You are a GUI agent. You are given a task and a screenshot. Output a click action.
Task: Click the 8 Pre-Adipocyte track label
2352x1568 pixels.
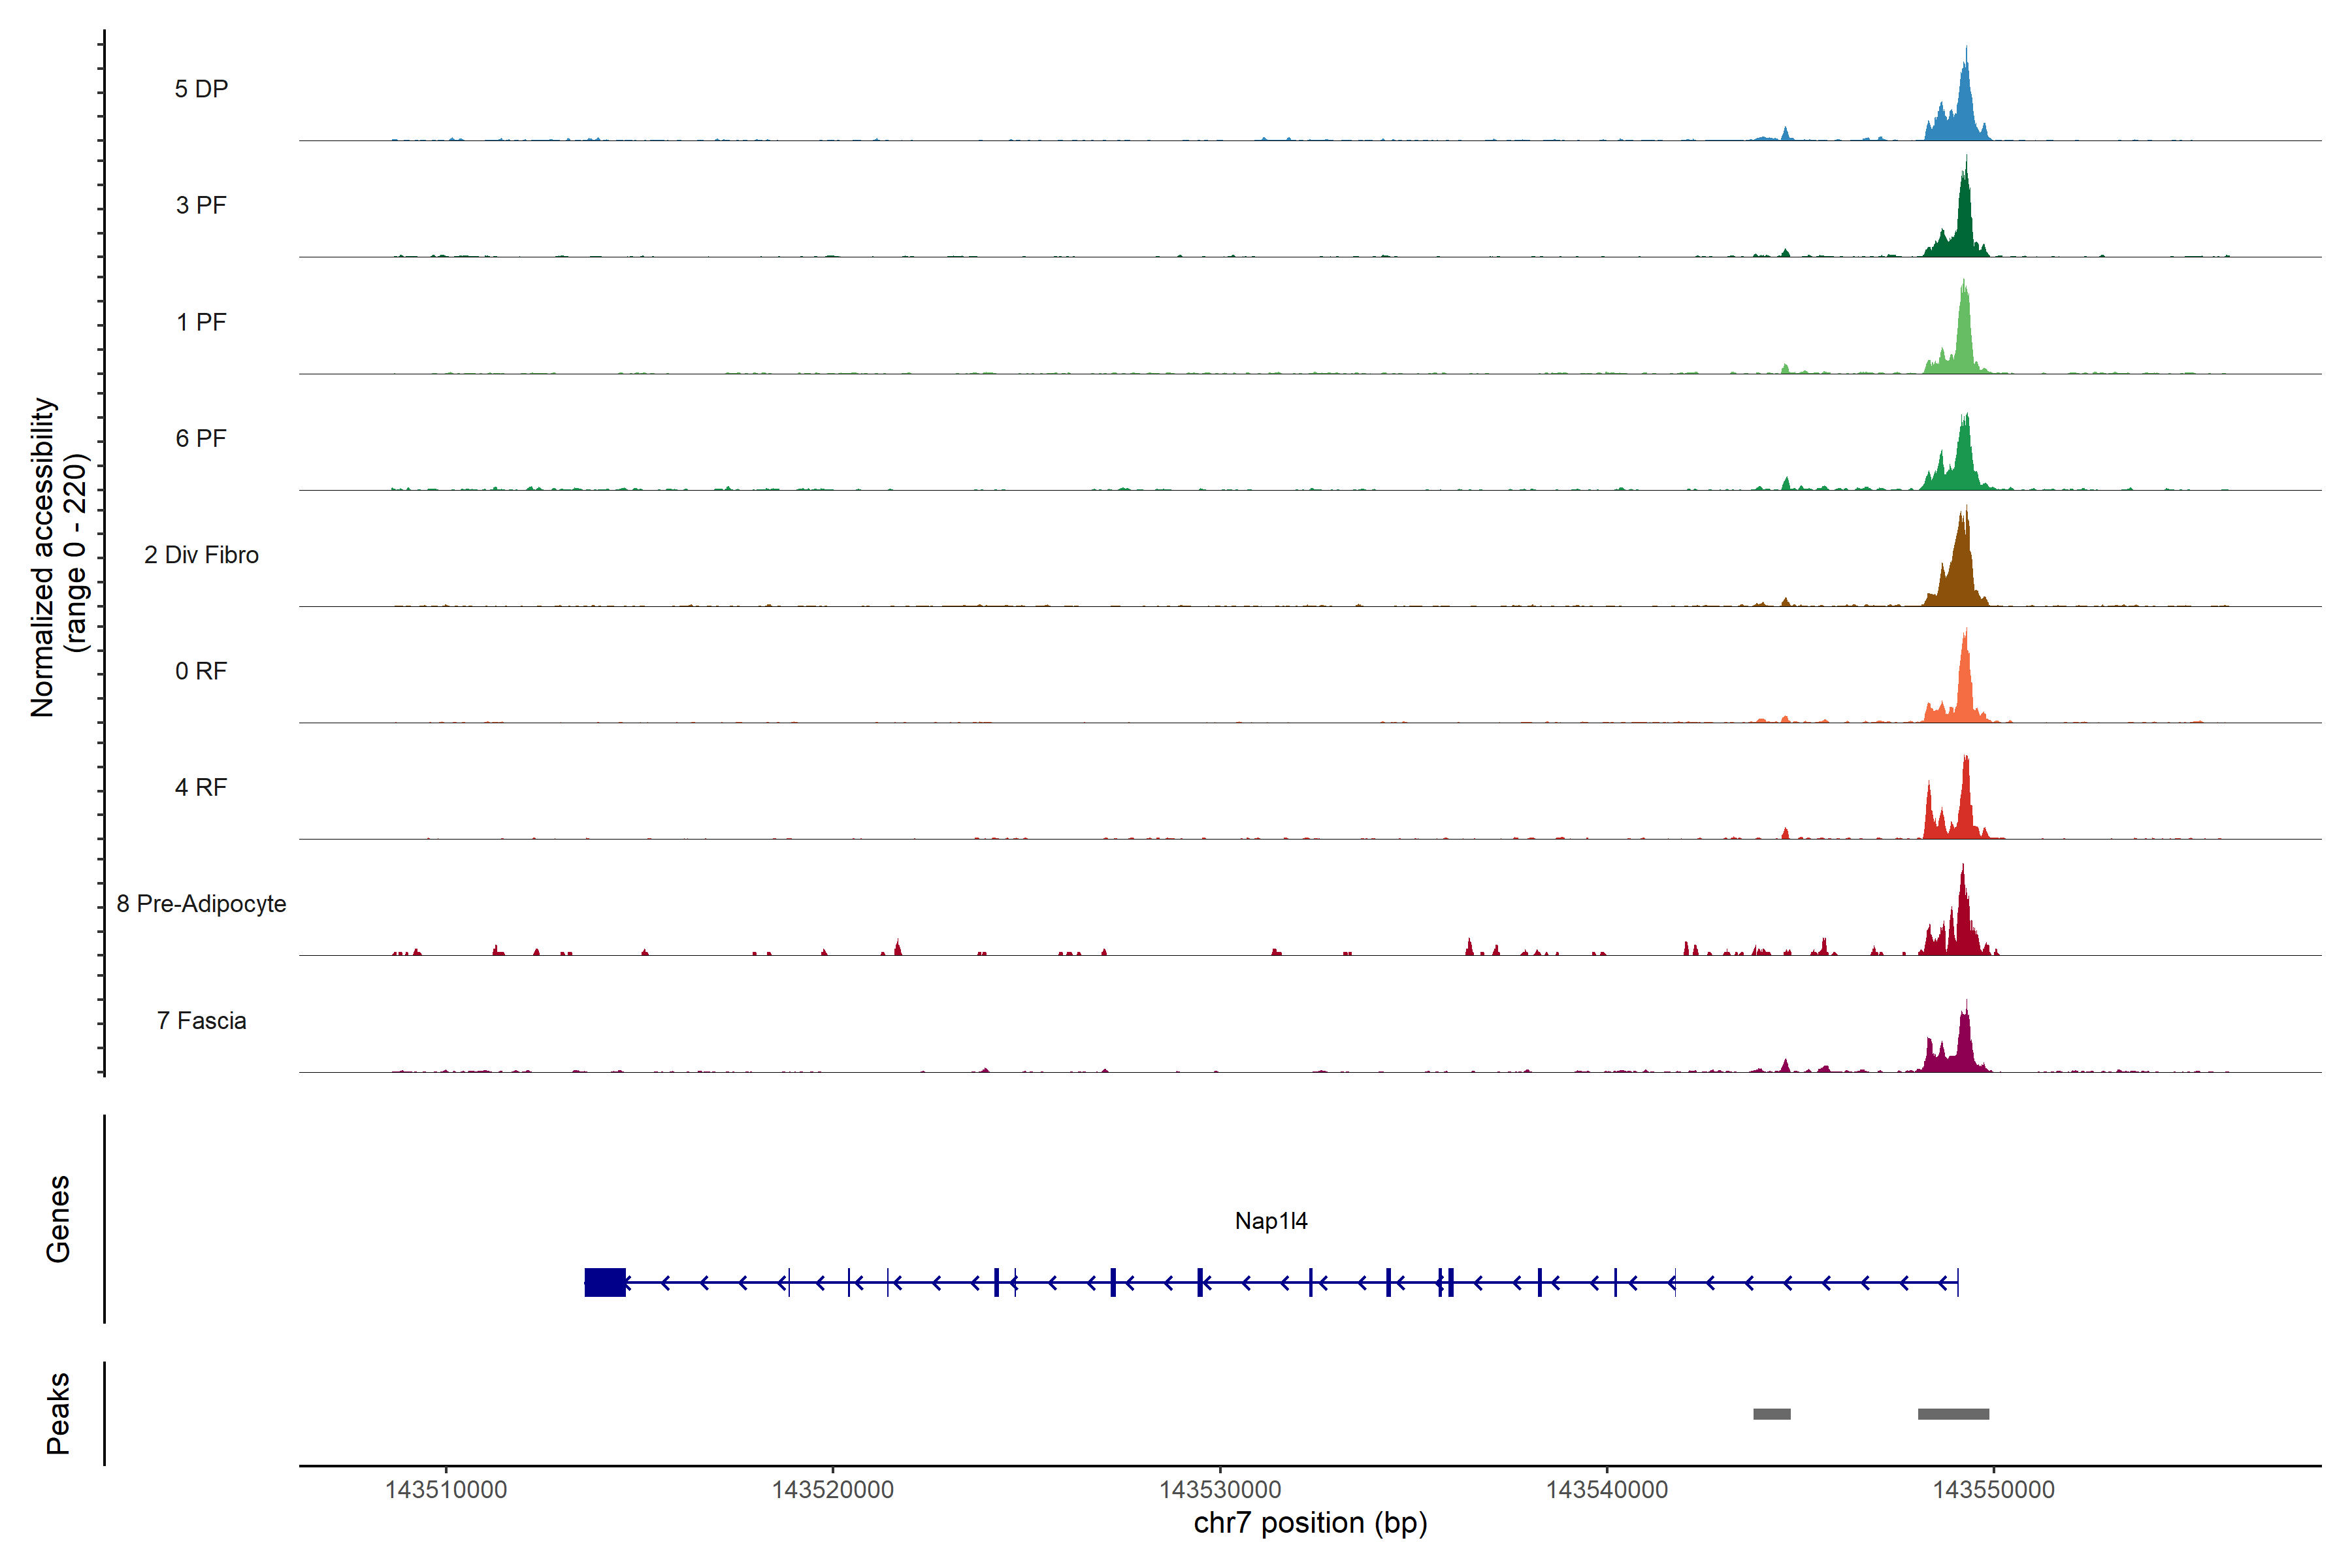201,904
